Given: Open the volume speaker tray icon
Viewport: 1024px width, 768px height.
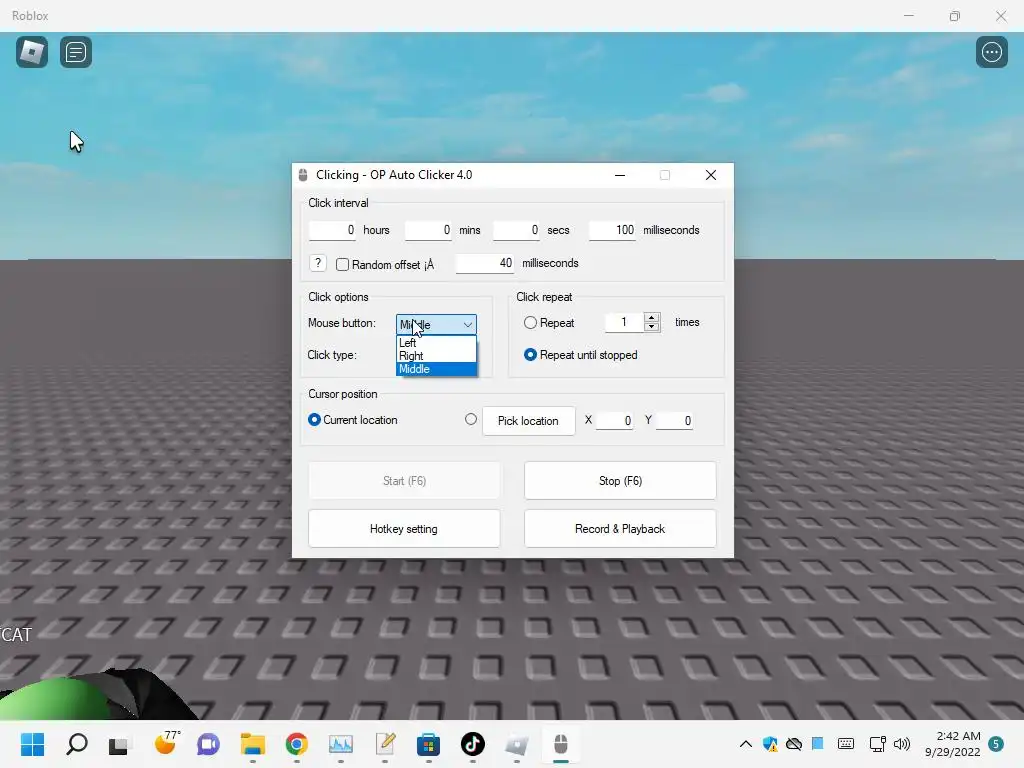Looking at the screenshot, I should coord(902,744).
